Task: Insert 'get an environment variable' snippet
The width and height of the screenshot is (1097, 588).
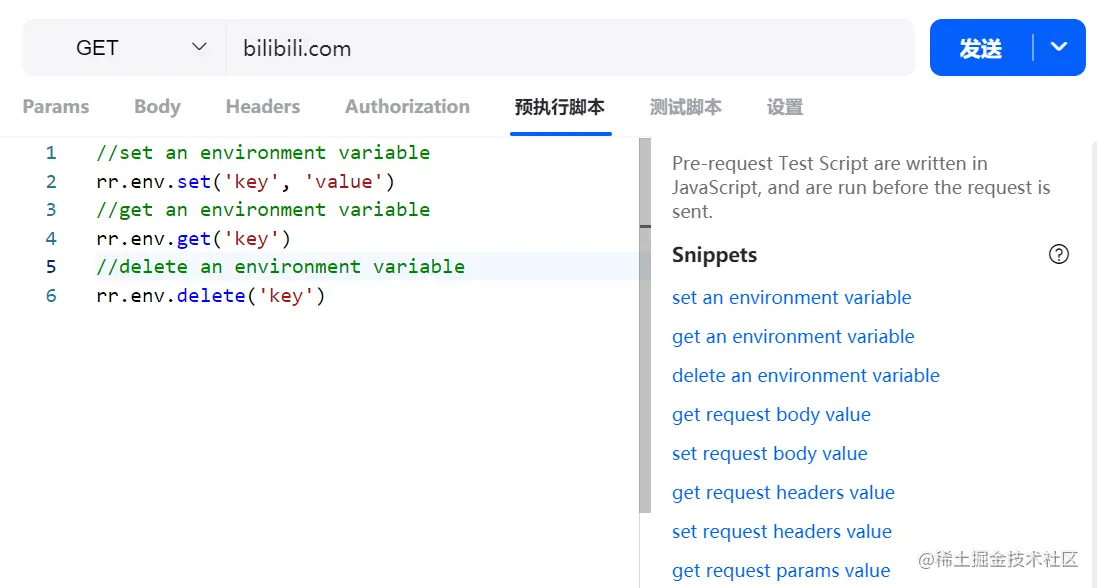Action: click(x=793, y=336)
